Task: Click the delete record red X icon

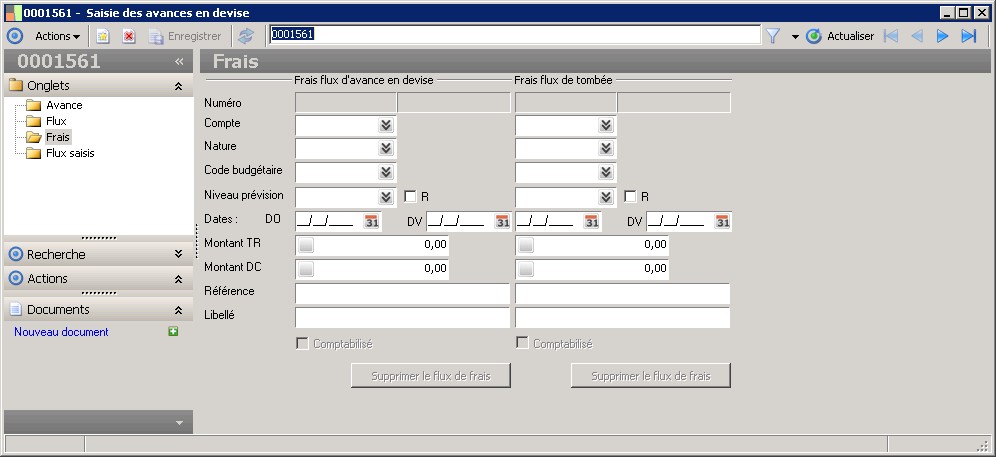Action: 129,36
